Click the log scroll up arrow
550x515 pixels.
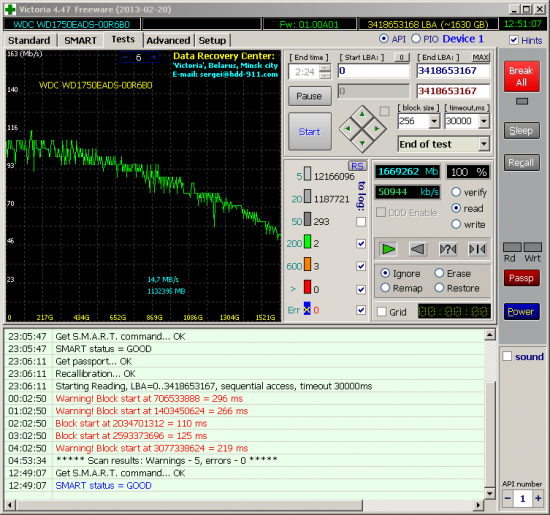click(x=490, y=335)
